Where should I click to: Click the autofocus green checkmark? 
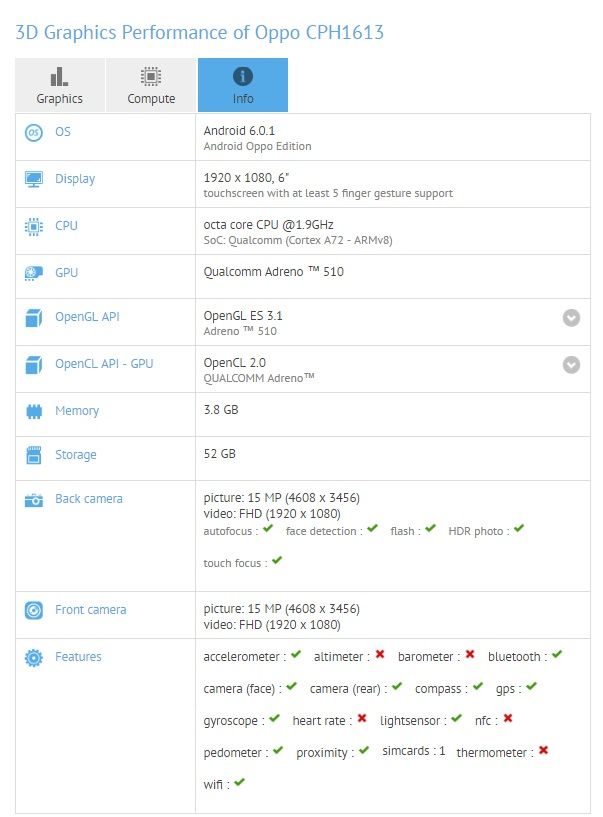coord(268,528)
